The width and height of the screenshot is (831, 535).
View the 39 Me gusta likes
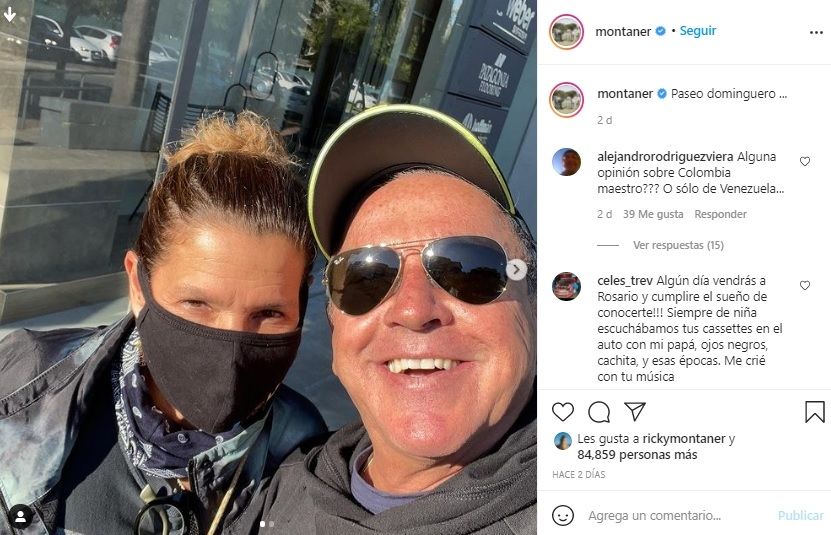[x=653, y=214]
